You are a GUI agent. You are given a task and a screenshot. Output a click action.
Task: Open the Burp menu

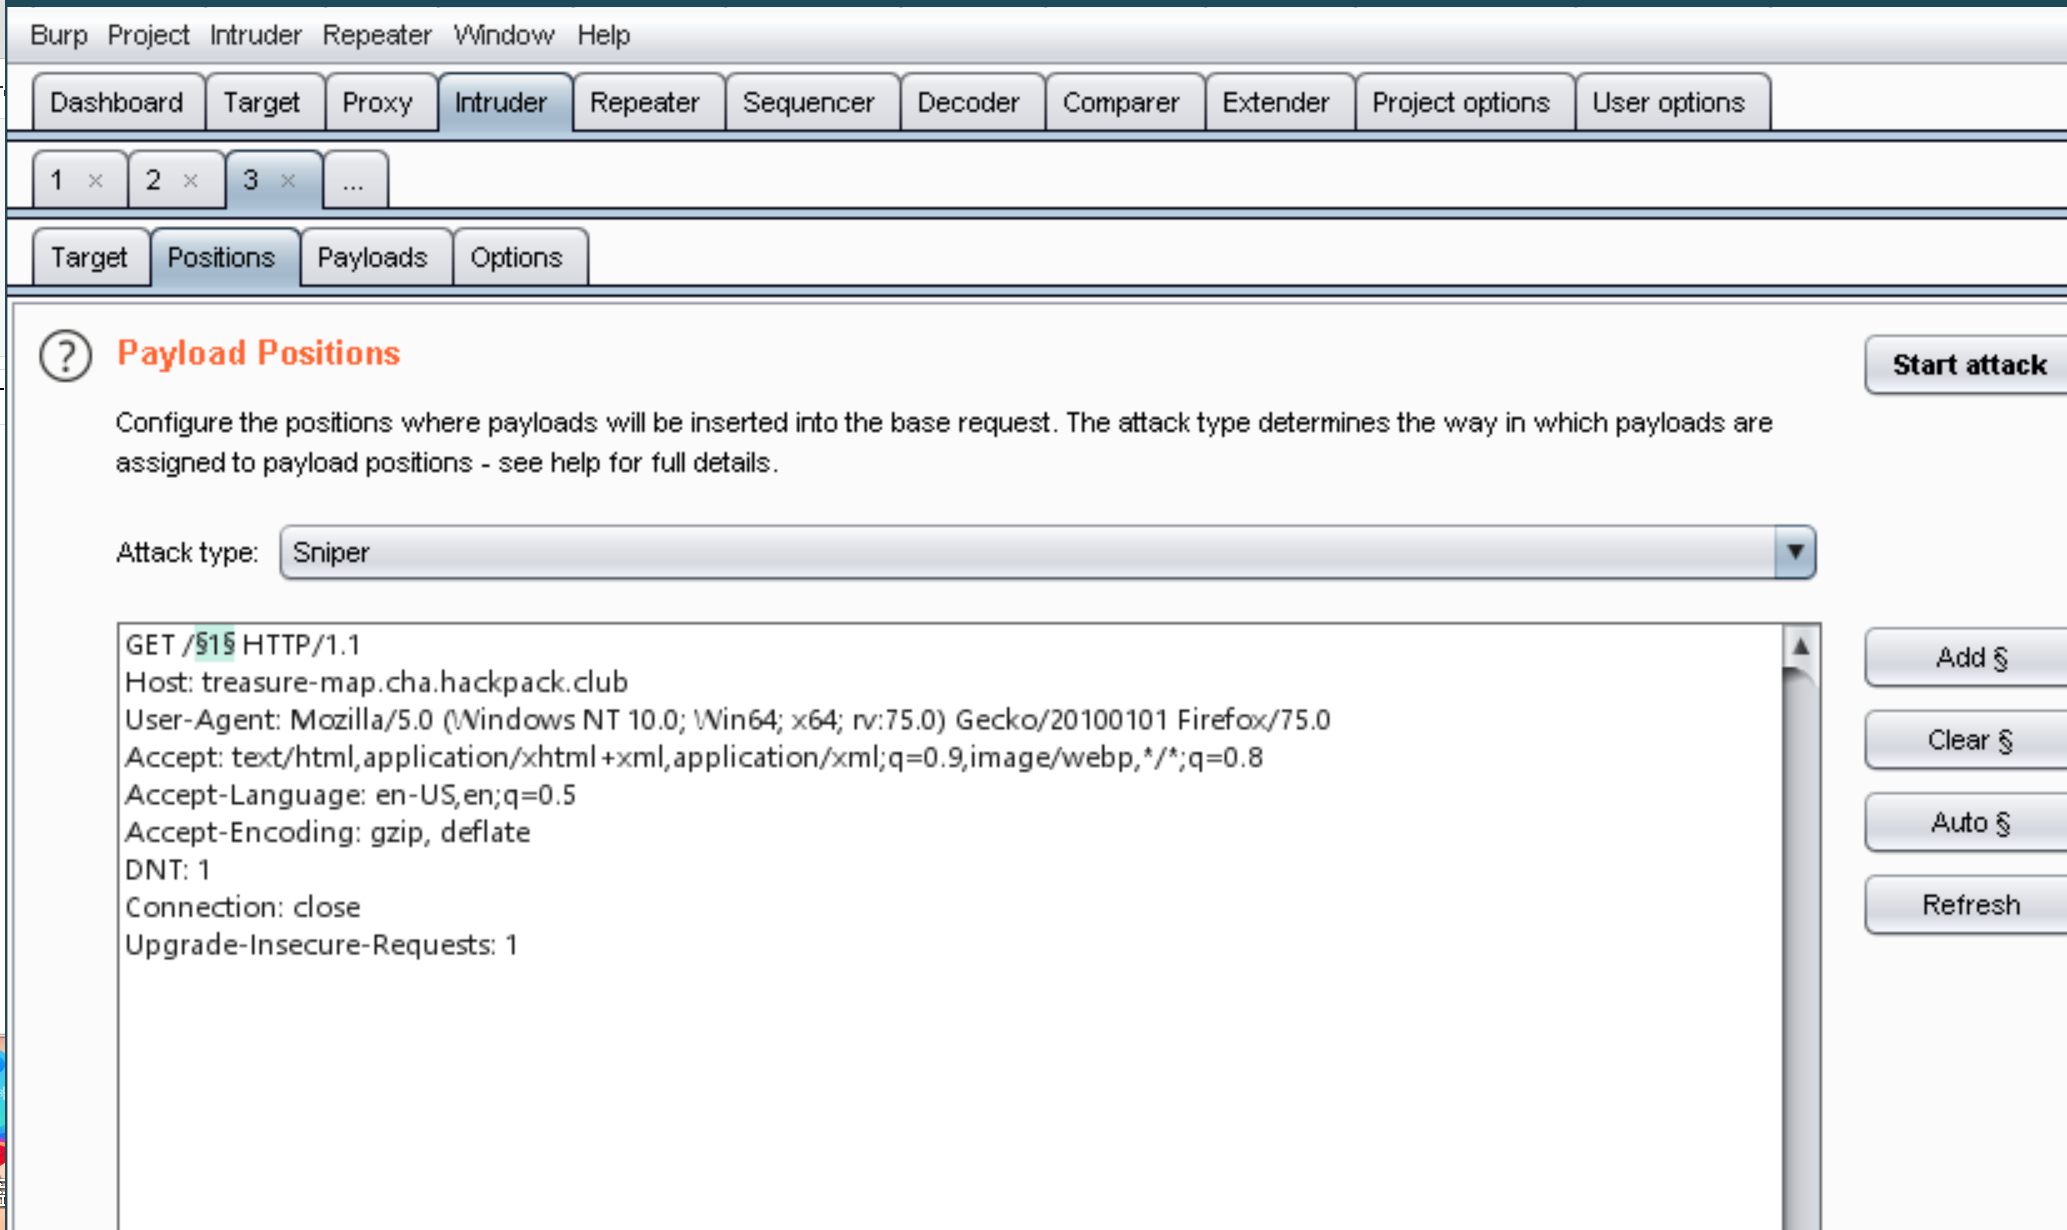pos(58,35)
